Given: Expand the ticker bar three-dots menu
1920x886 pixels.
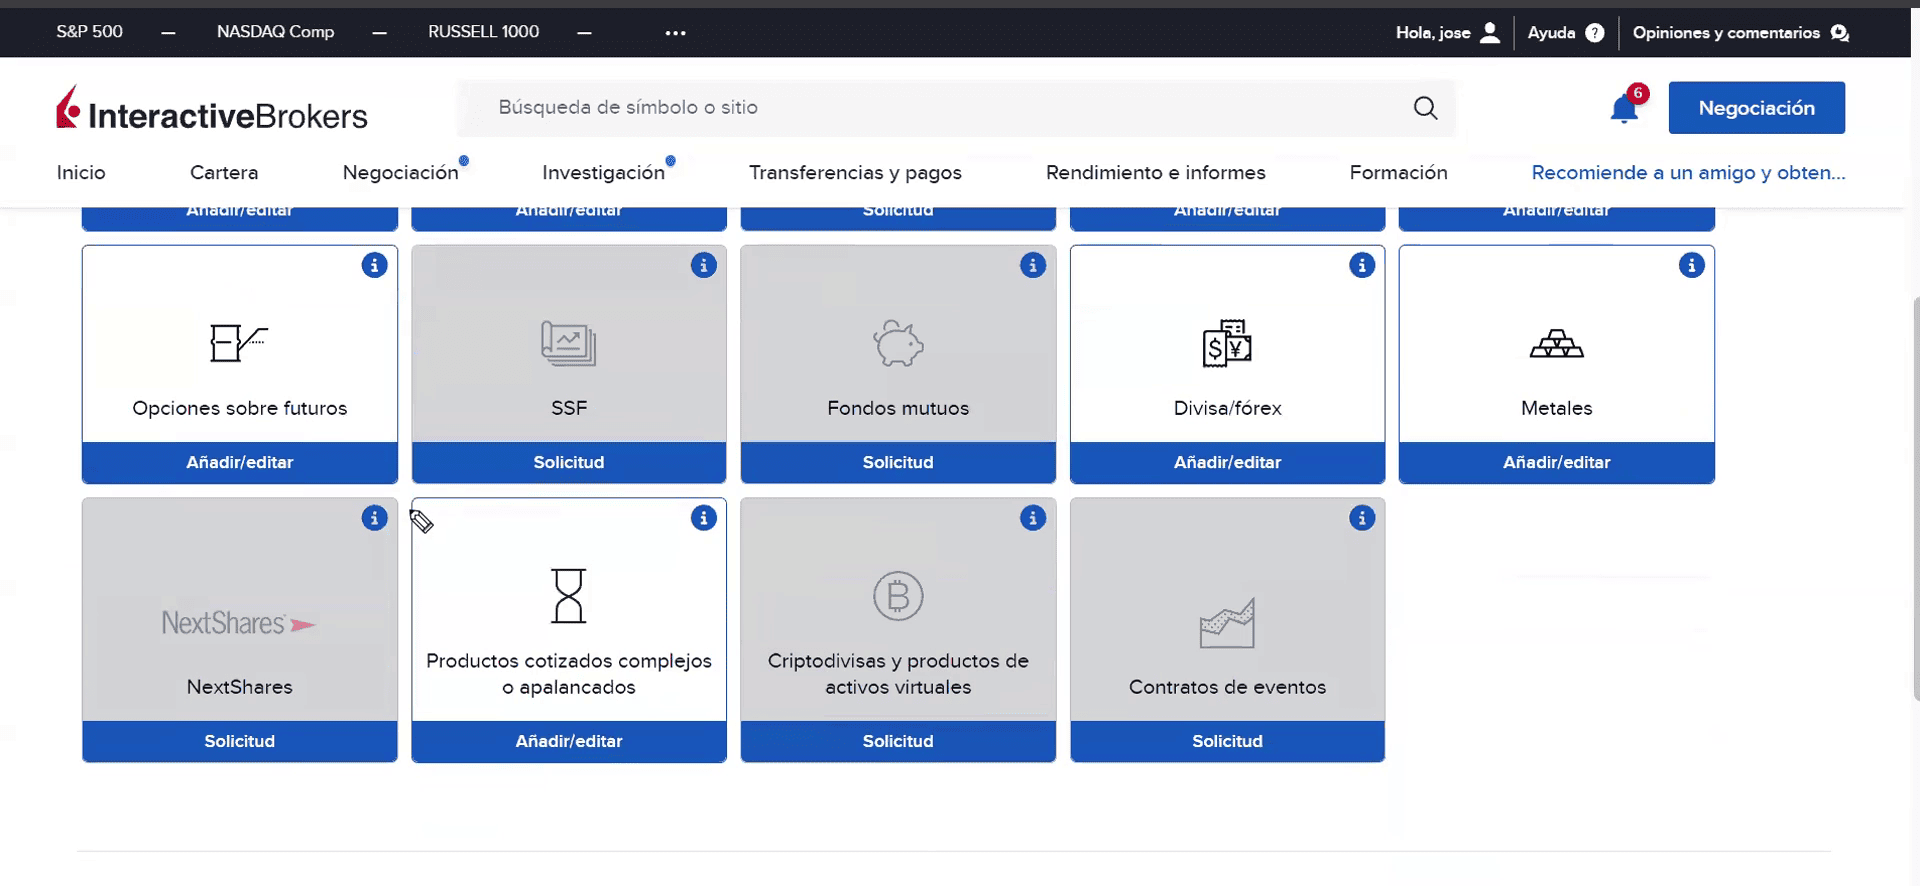Looking at the screenshot, I should (x=676, y=33).
